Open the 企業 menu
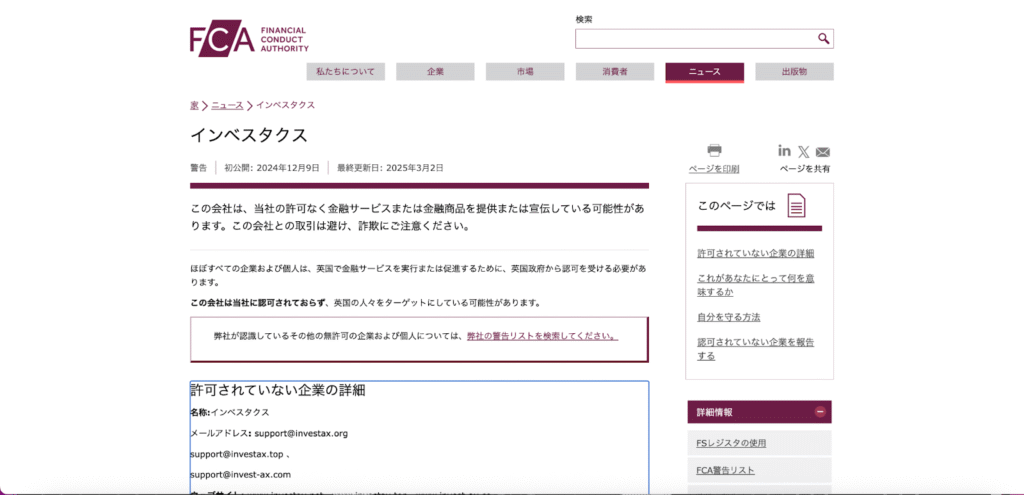Image resolution: width=1024 pixels, height=495 pixels. point(435,72)
